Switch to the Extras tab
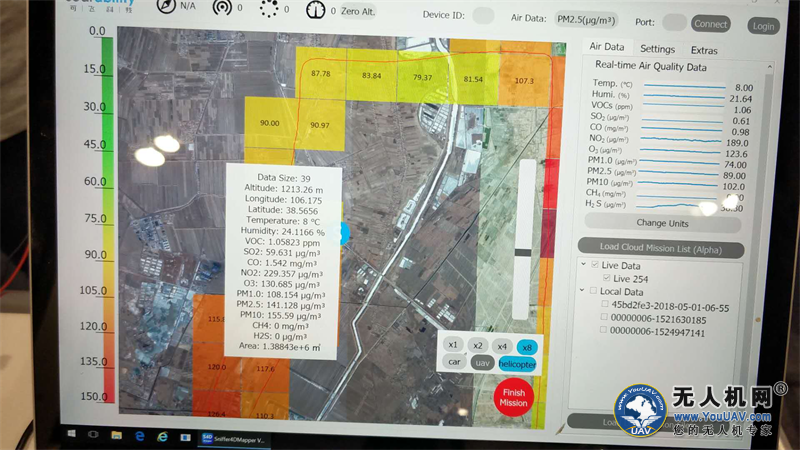This screenshot has height=450, width=800. point(704,50)
